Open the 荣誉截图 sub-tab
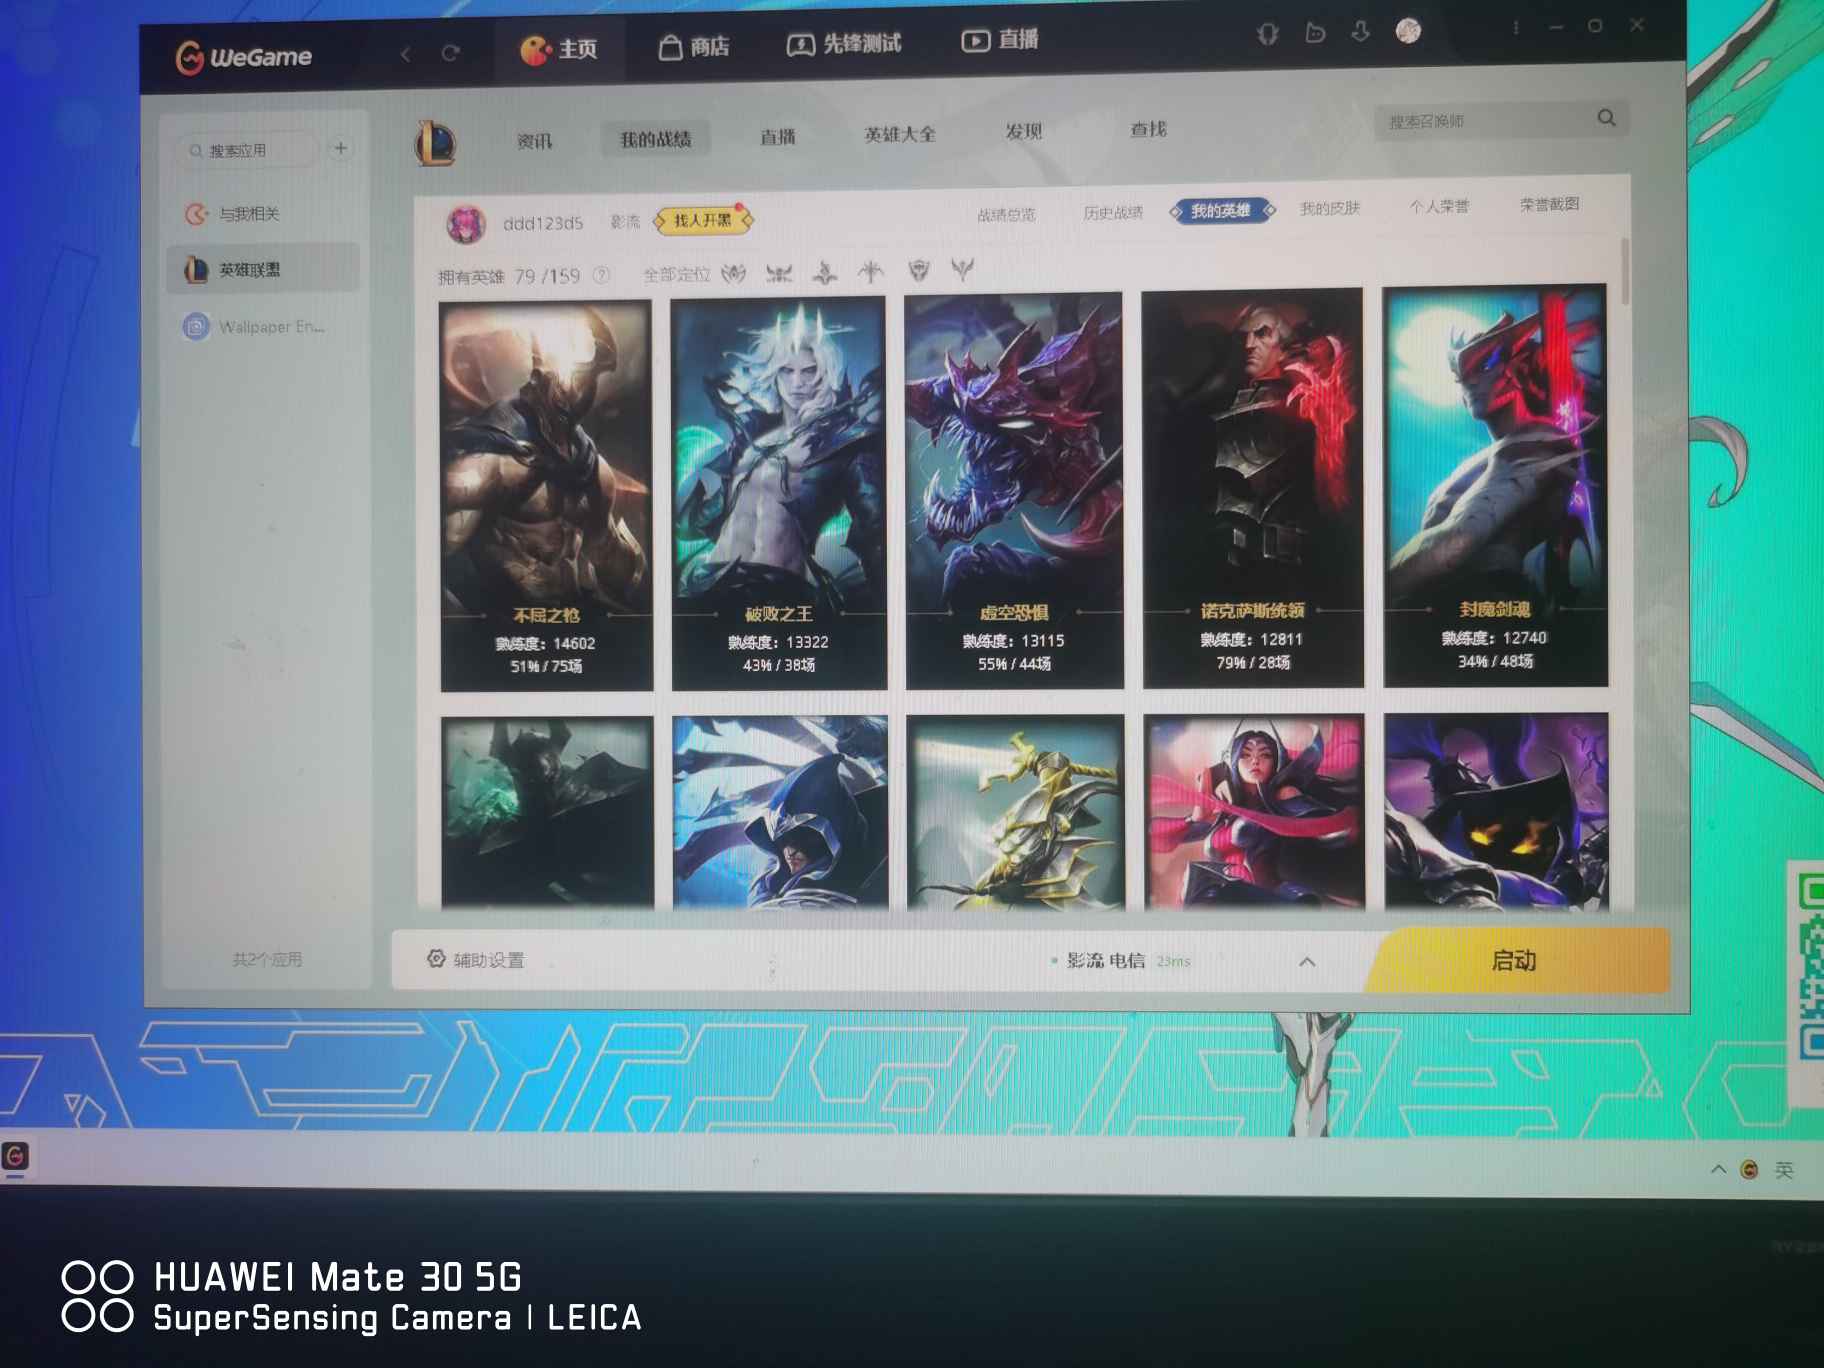Viewport: 1824px width, 1368px height. 1549,204
